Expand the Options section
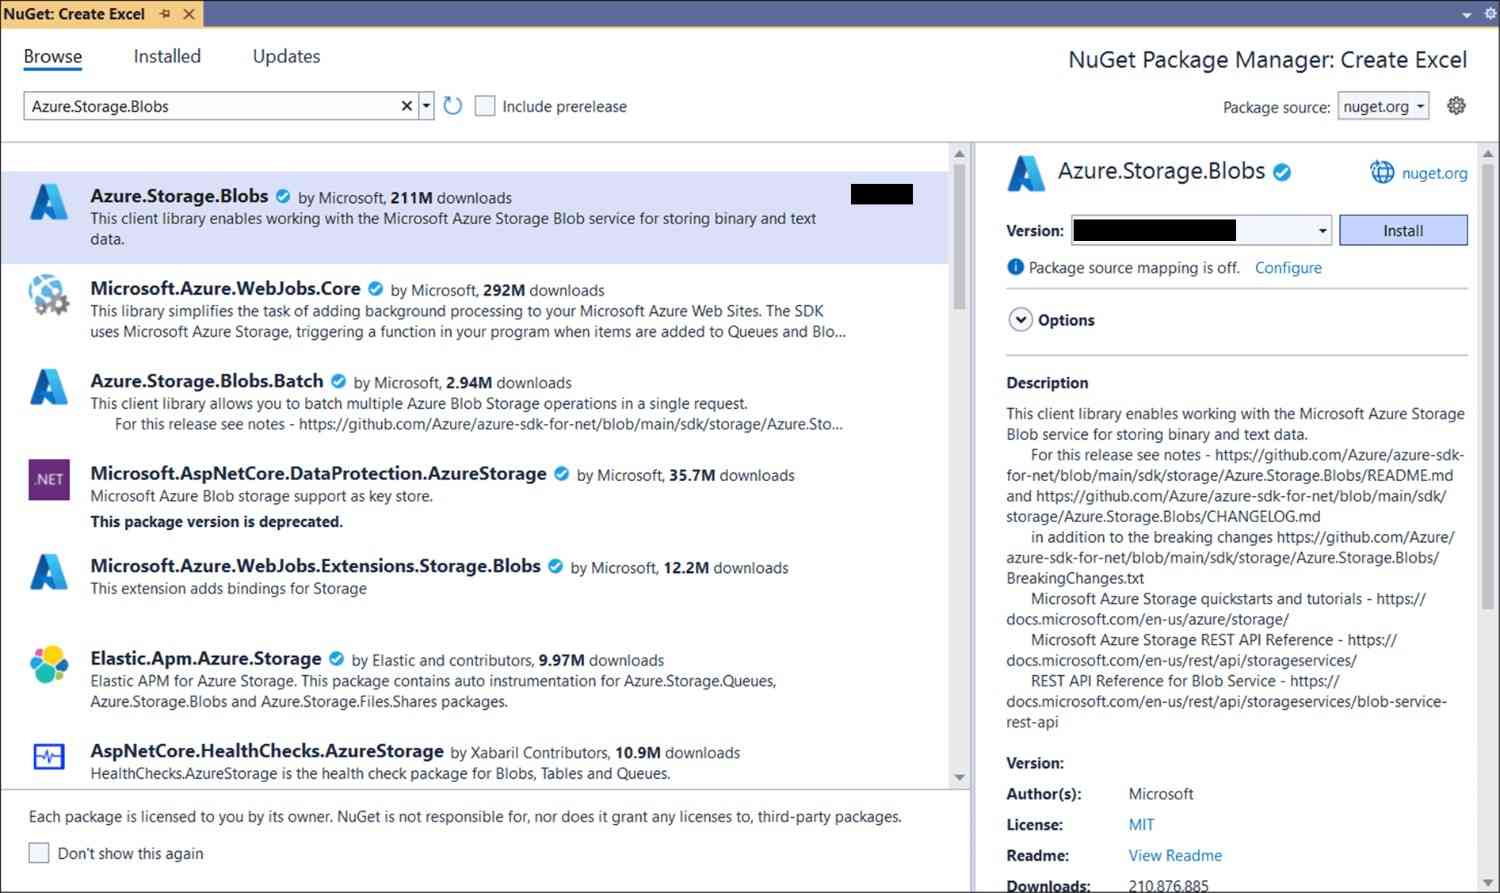 pos(1020,320)
